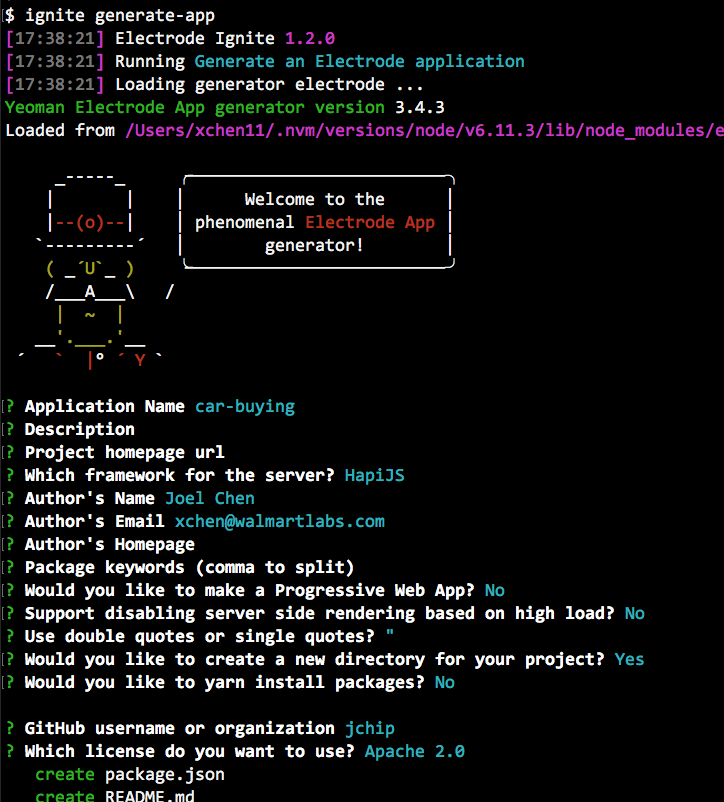Select application name value 'car-buying'
The image size is (724, 802).
pos(245,406)
